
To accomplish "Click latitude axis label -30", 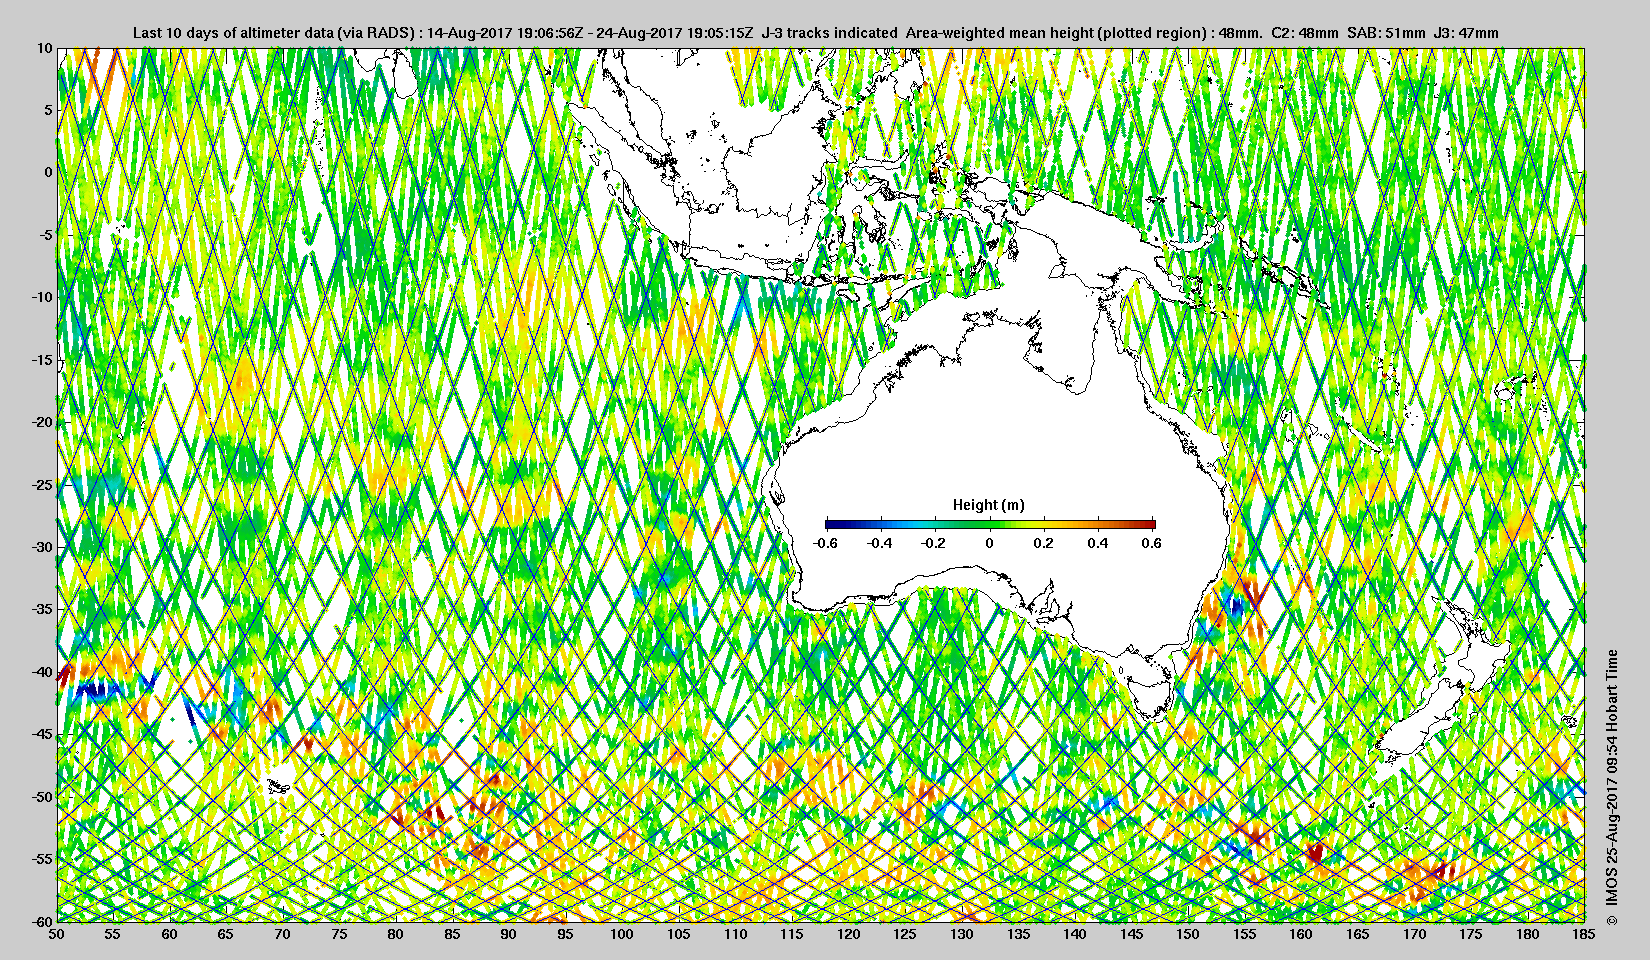I will coord(41,547).
